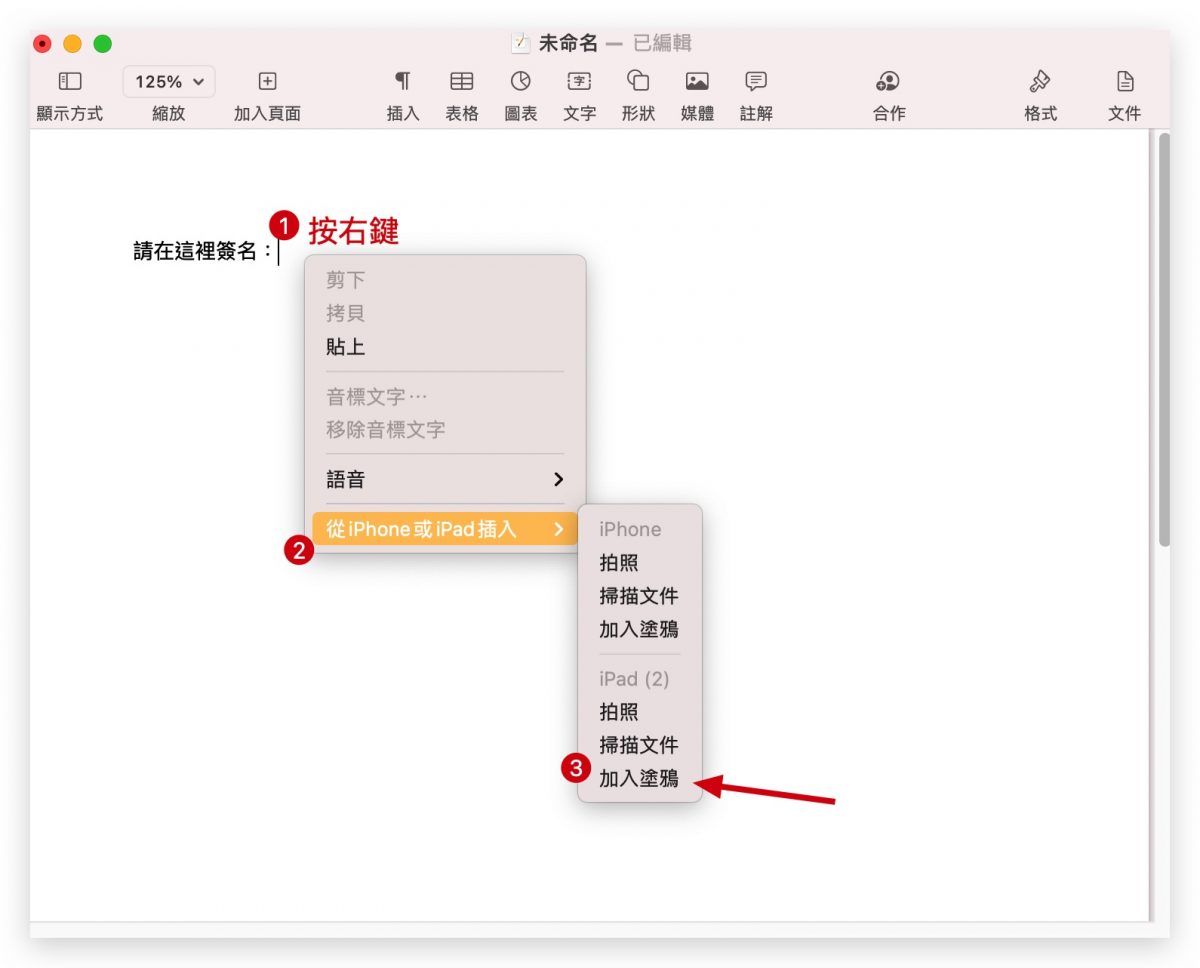Open the Insert (插入) paragraph icon
Viewport: 1200px width, 968px height.
402,81
